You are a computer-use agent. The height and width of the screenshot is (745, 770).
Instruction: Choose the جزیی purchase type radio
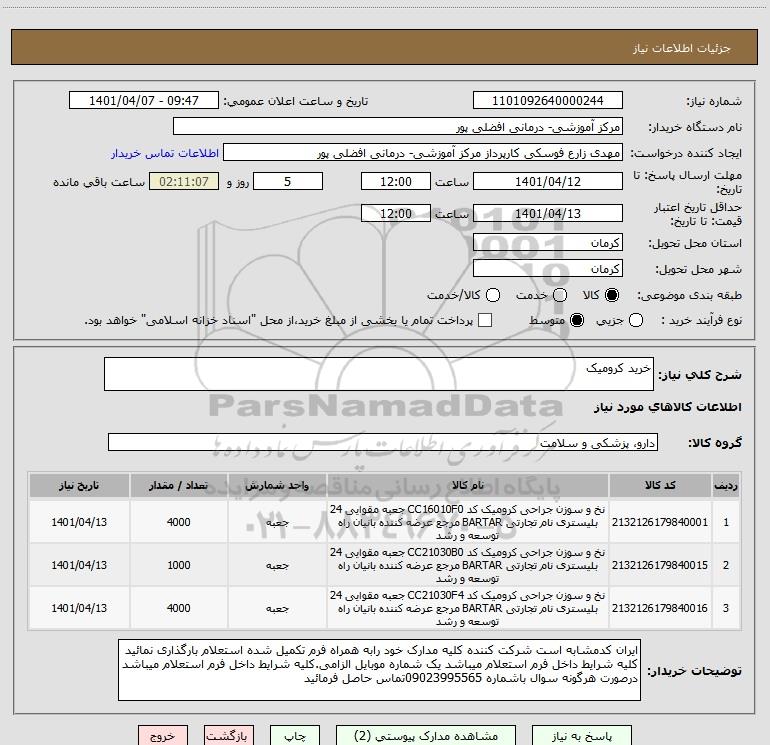[x=635, y=320]
